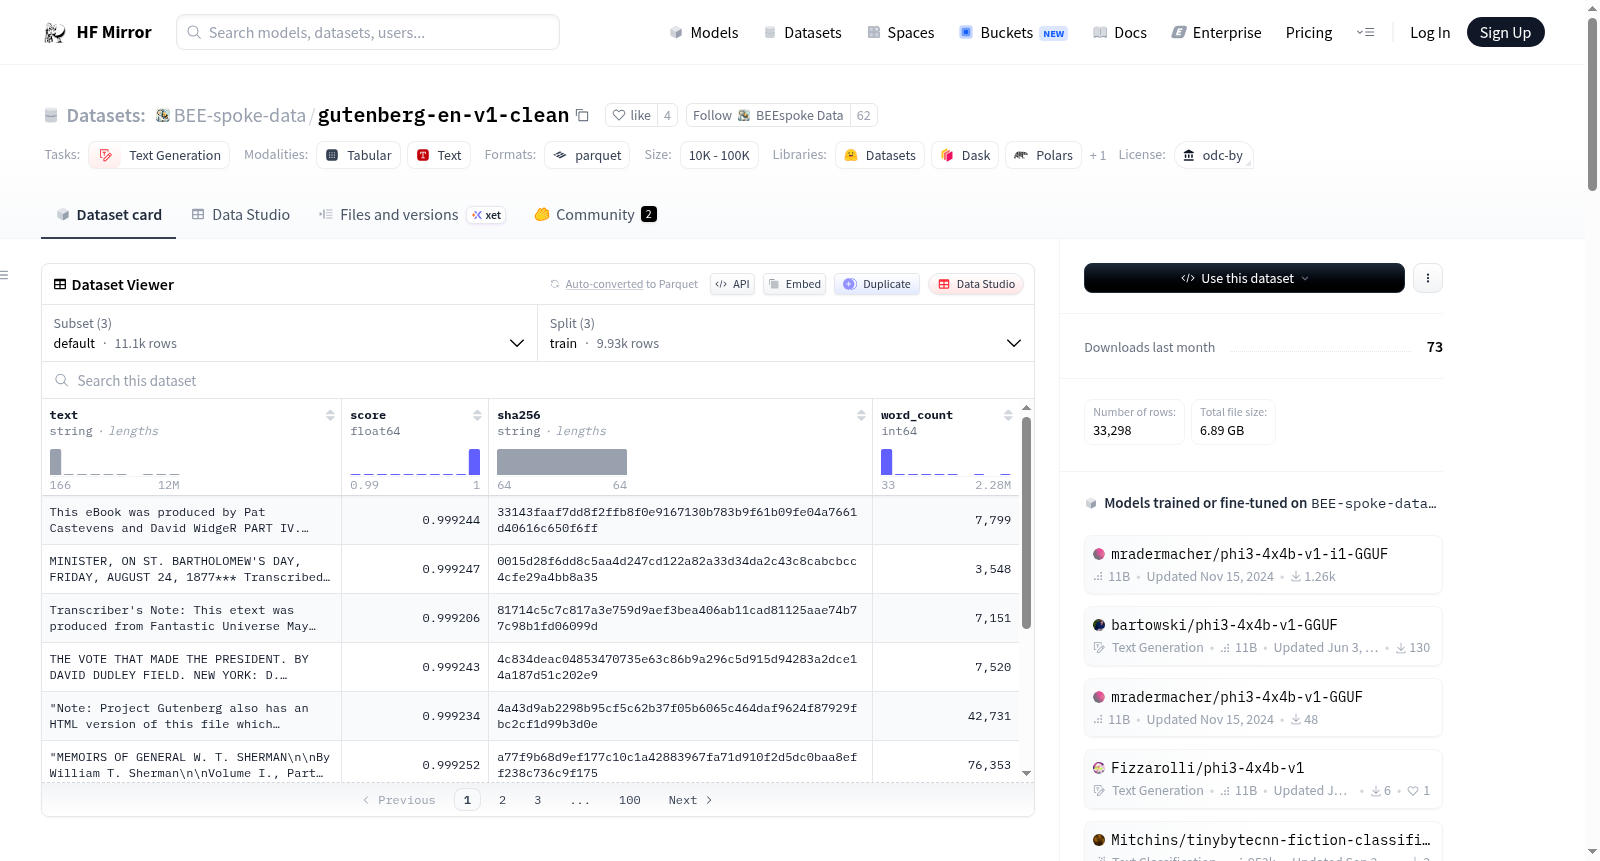Viewport: 1600px width, 861px height.
Task: Click the Embed button
Action: [794, 284]
